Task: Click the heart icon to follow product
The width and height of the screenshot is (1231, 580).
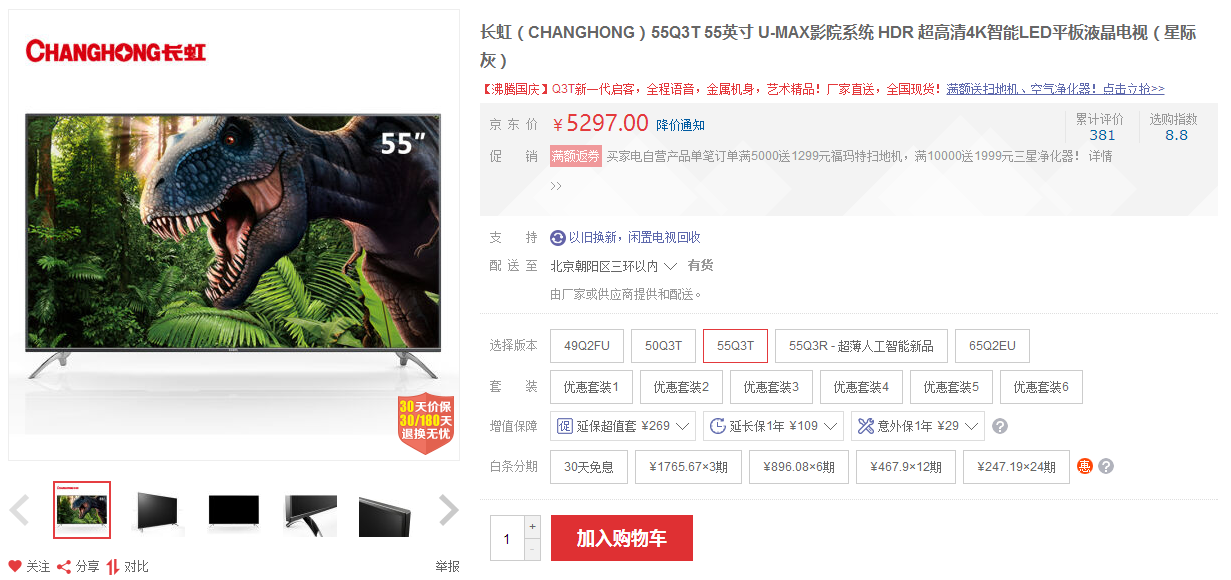Action: click(15, 566)
